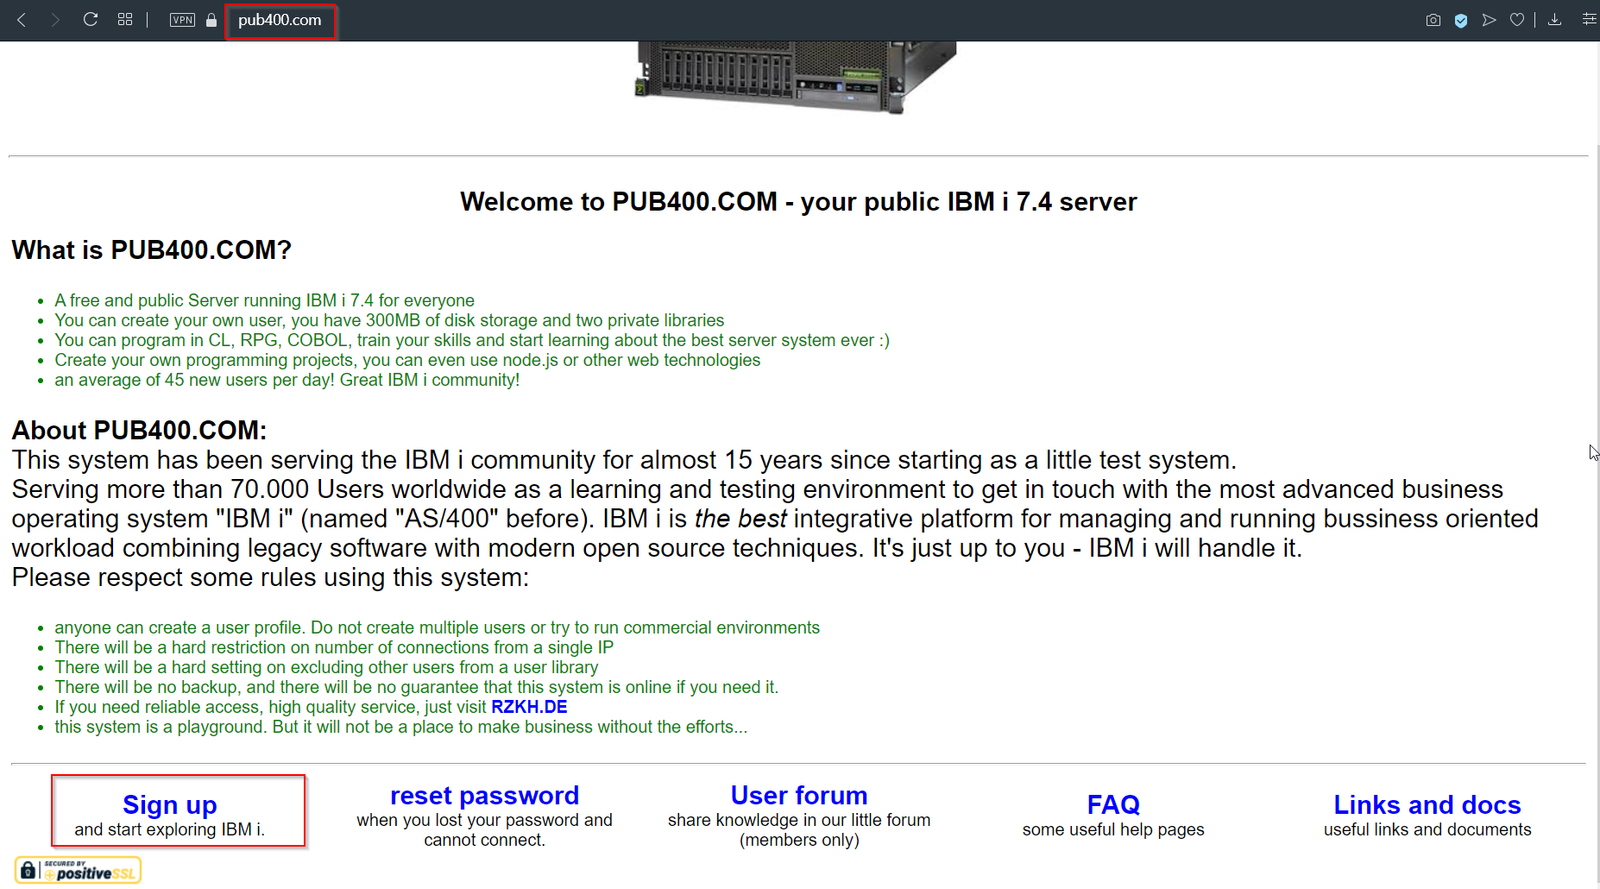
Task: Open Easy Setup sliders icon
Action: pyautogui.click(x=1589, y=20)
